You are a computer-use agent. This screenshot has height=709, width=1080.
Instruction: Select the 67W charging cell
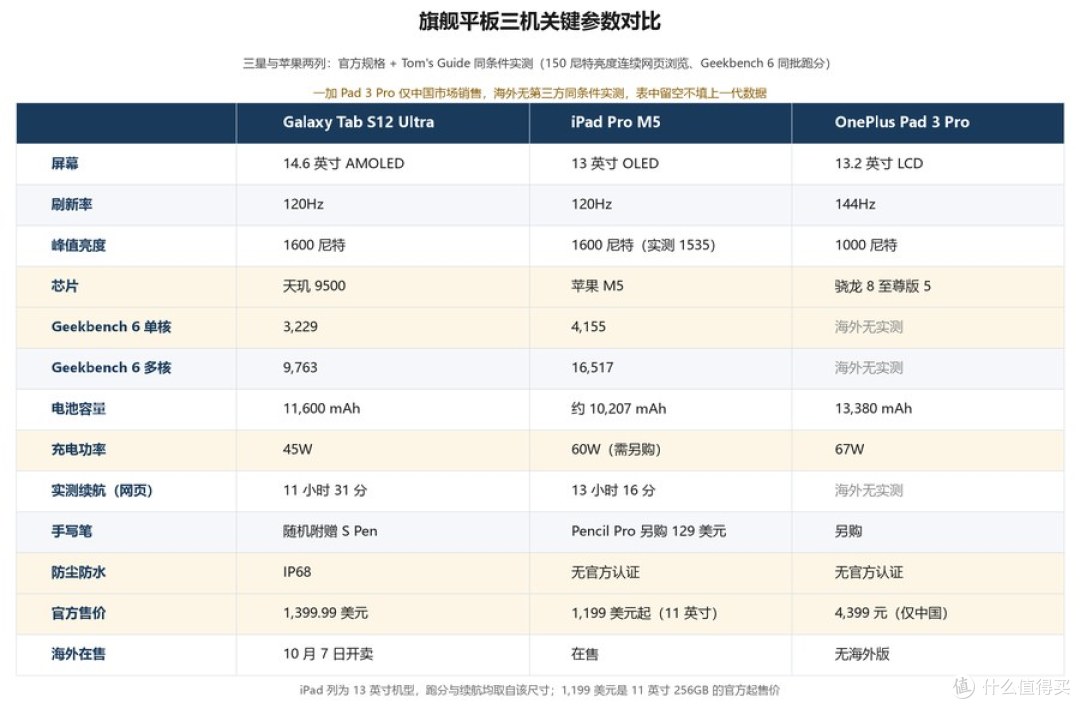click(x=849, y=449)
